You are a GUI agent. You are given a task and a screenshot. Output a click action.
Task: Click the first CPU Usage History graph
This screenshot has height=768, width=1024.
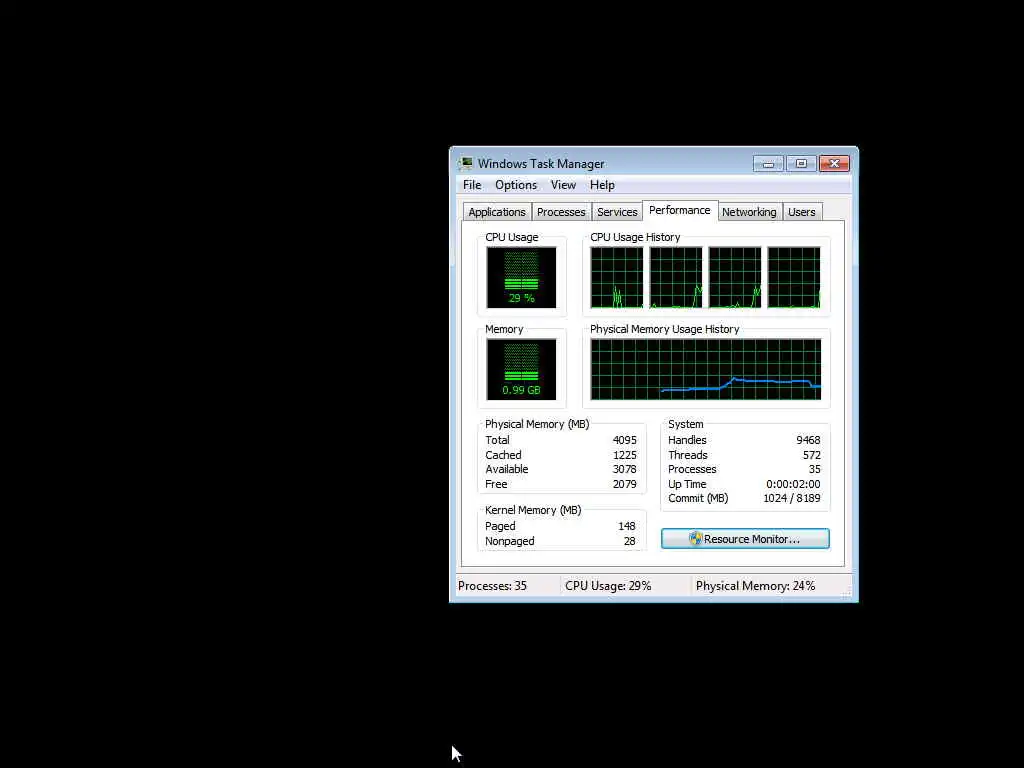click(x=616, y=277)
